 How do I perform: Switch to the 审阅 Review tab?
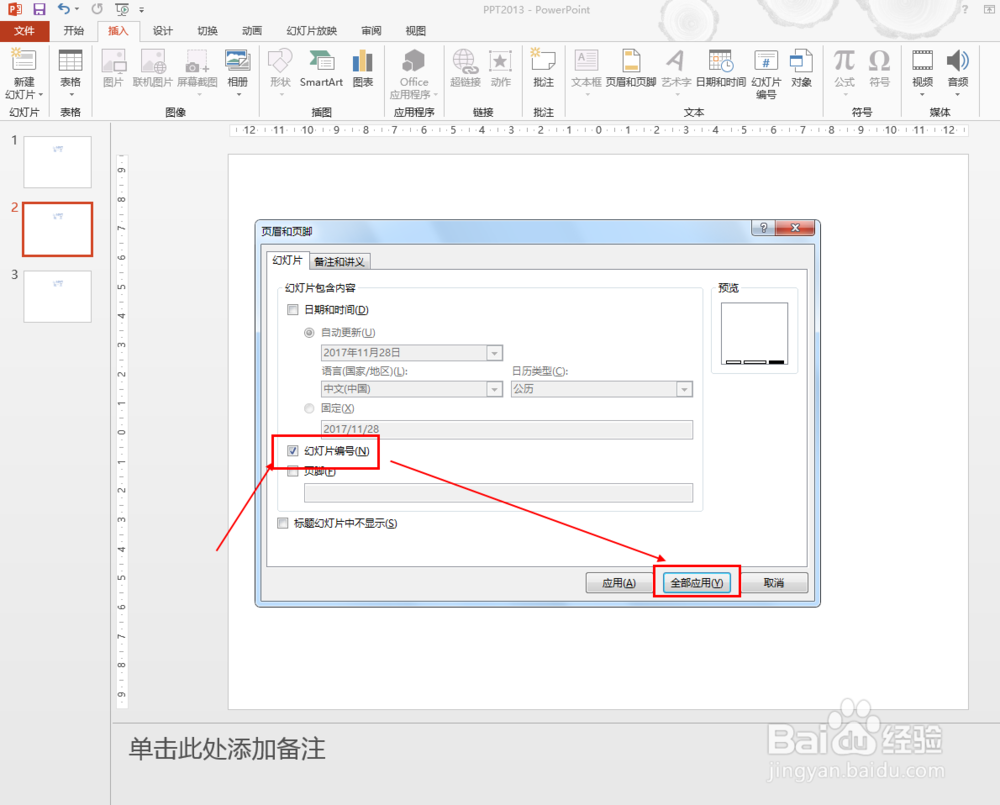tap(371, 31)
